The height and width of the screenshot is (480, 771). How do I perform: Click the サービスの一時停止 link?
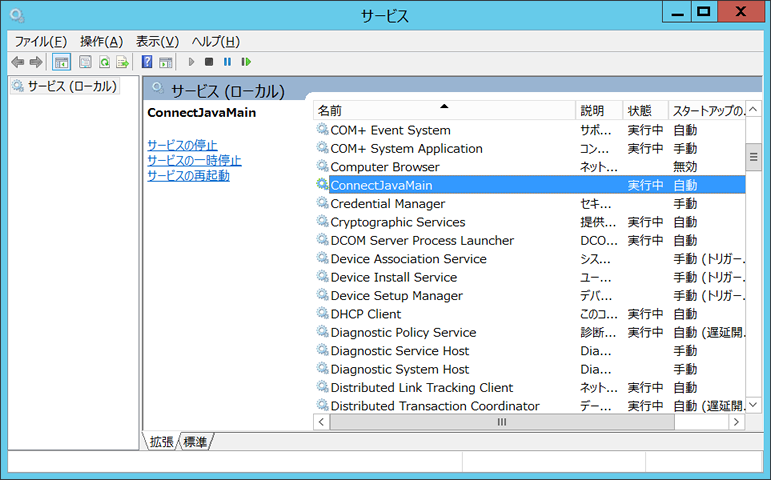(194, 161)
